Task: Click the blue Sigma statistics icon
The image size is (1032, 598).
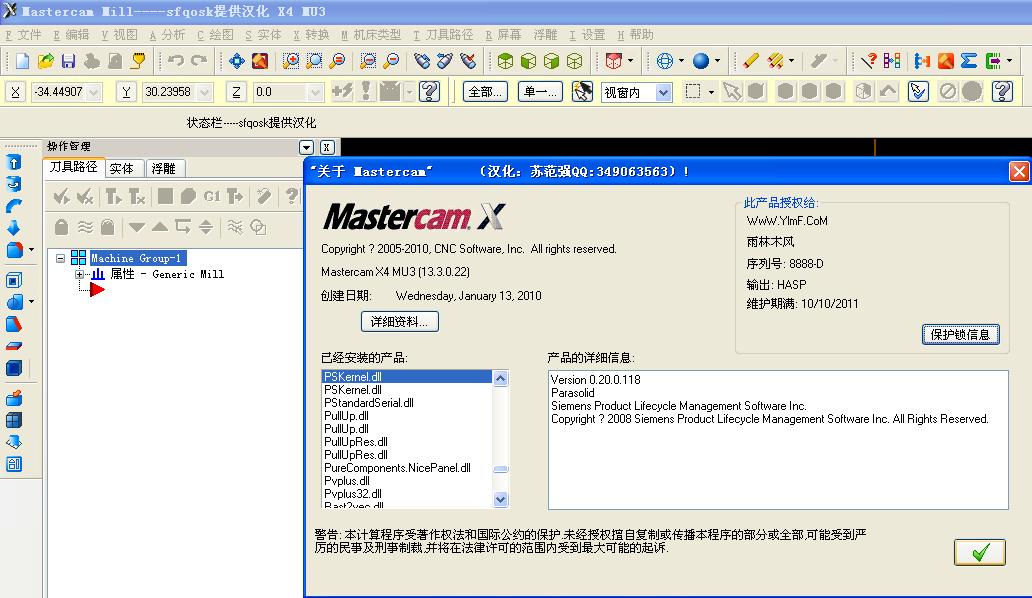Action: (969, 61)
